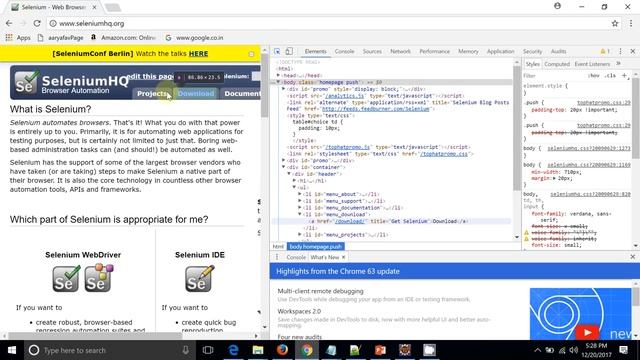The image size is (640, 360).
Task: Collapse the body homepage push node
Action: (278, 82)
